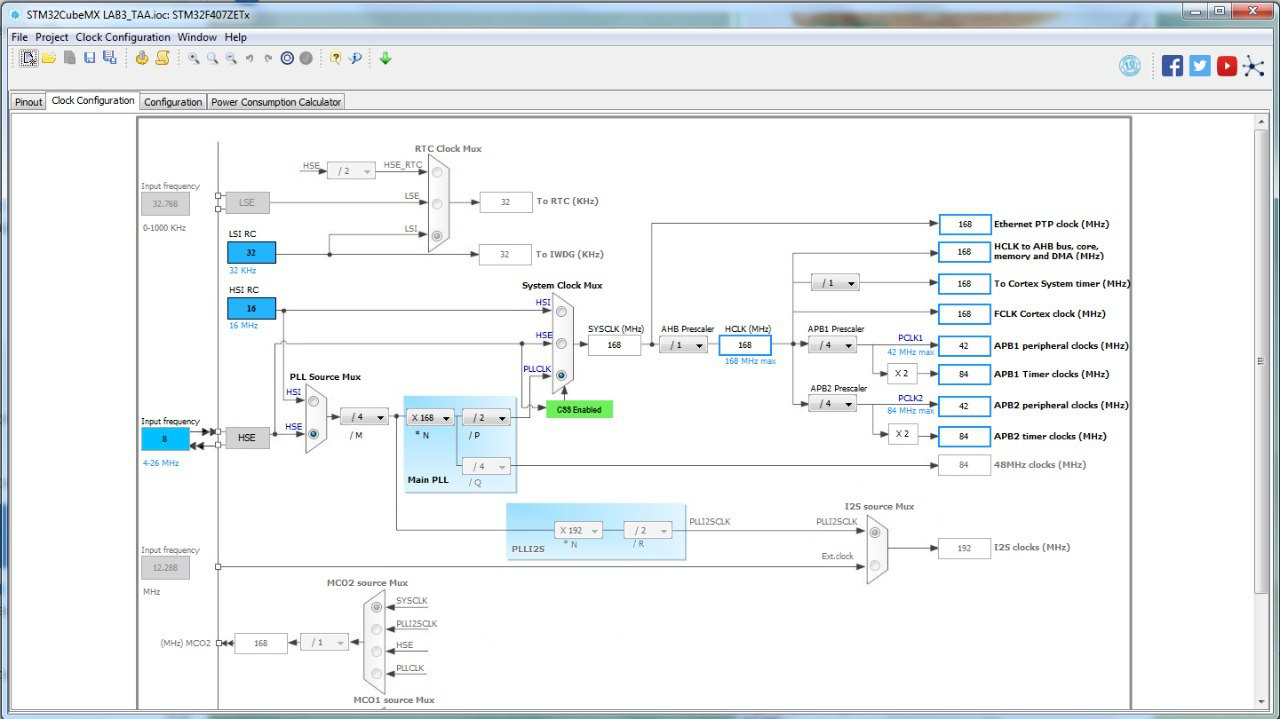The width and height of the screenshot is (1280, 719).
Task: Select HSI in PLL Source Mux
Action: coord(314,402)
